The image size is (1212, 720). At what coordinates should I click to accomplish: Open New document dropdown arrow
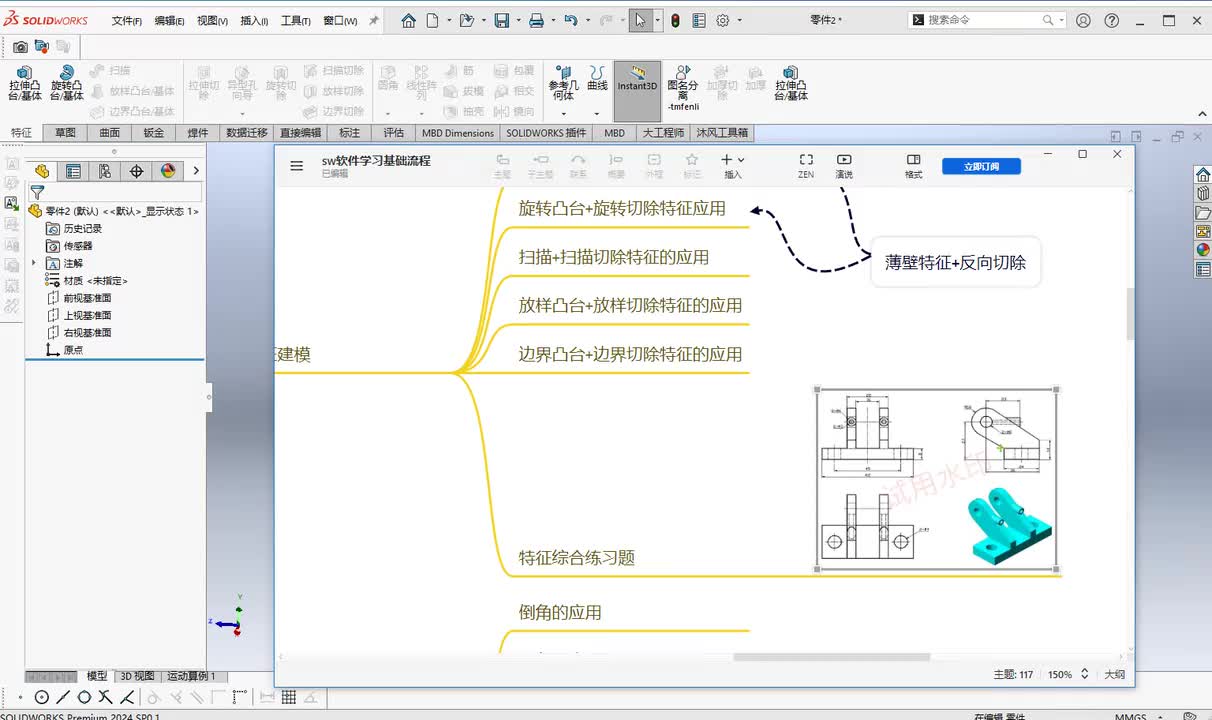pos(448,20)
